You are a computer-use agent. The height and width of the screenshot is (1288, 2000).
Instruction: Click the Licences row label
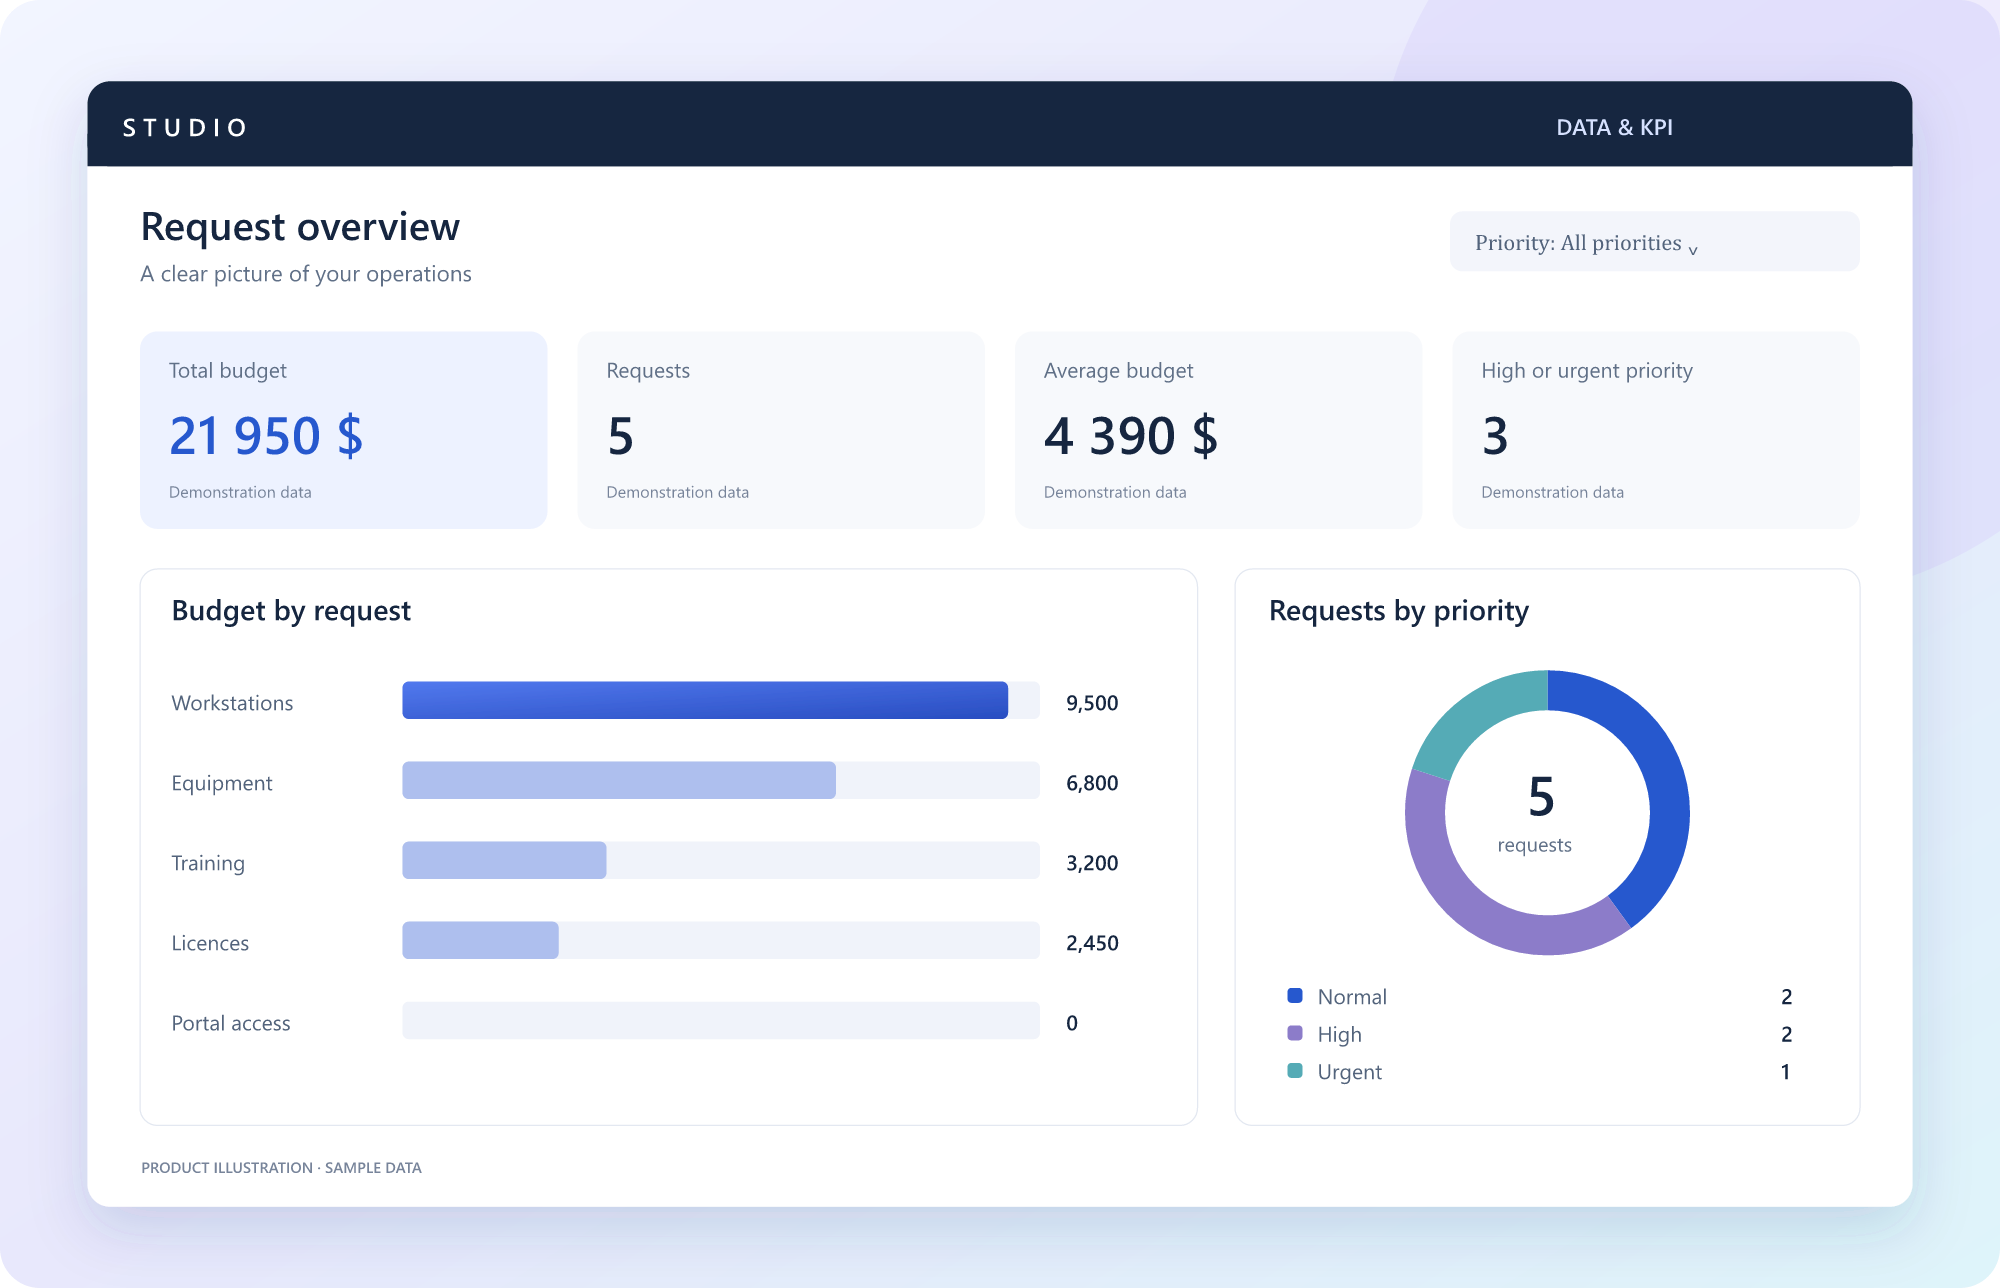click(210, 943)
